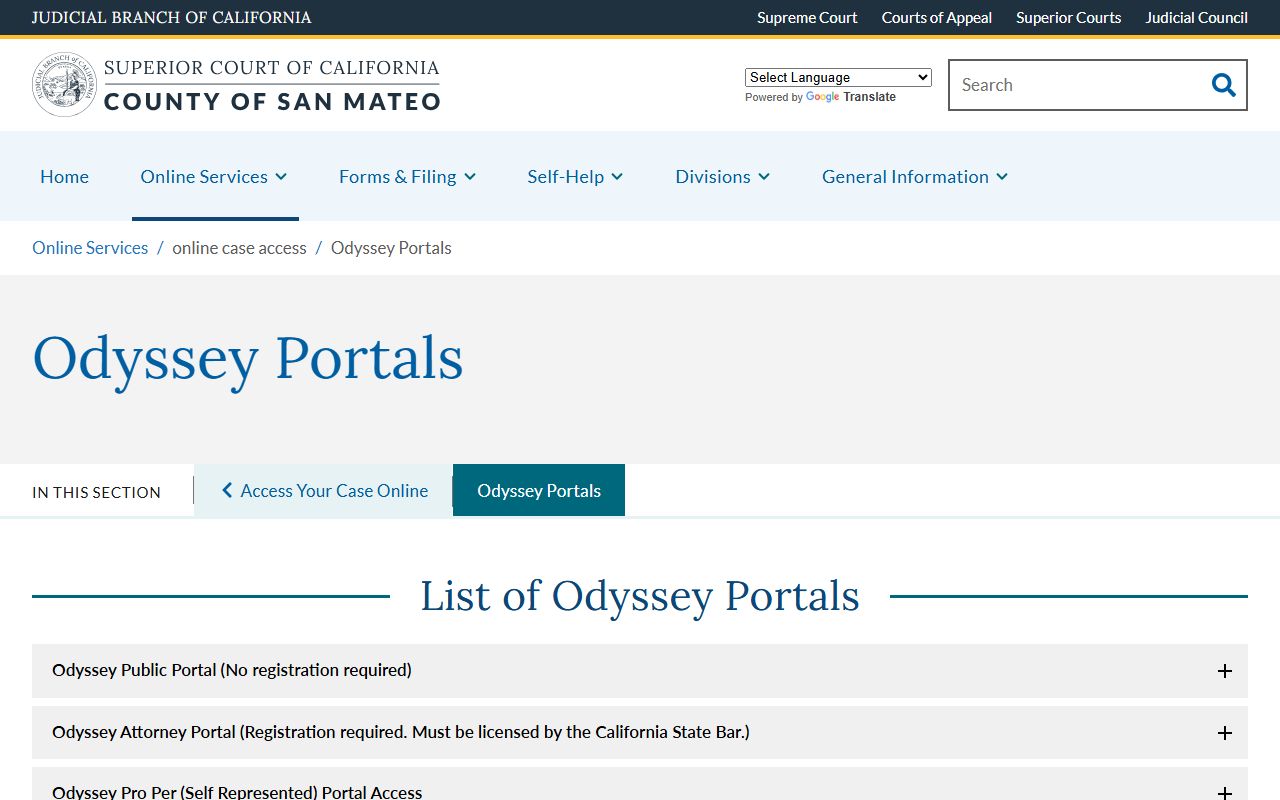Click 'online case access' breadcrumb text

pos(240,248)
